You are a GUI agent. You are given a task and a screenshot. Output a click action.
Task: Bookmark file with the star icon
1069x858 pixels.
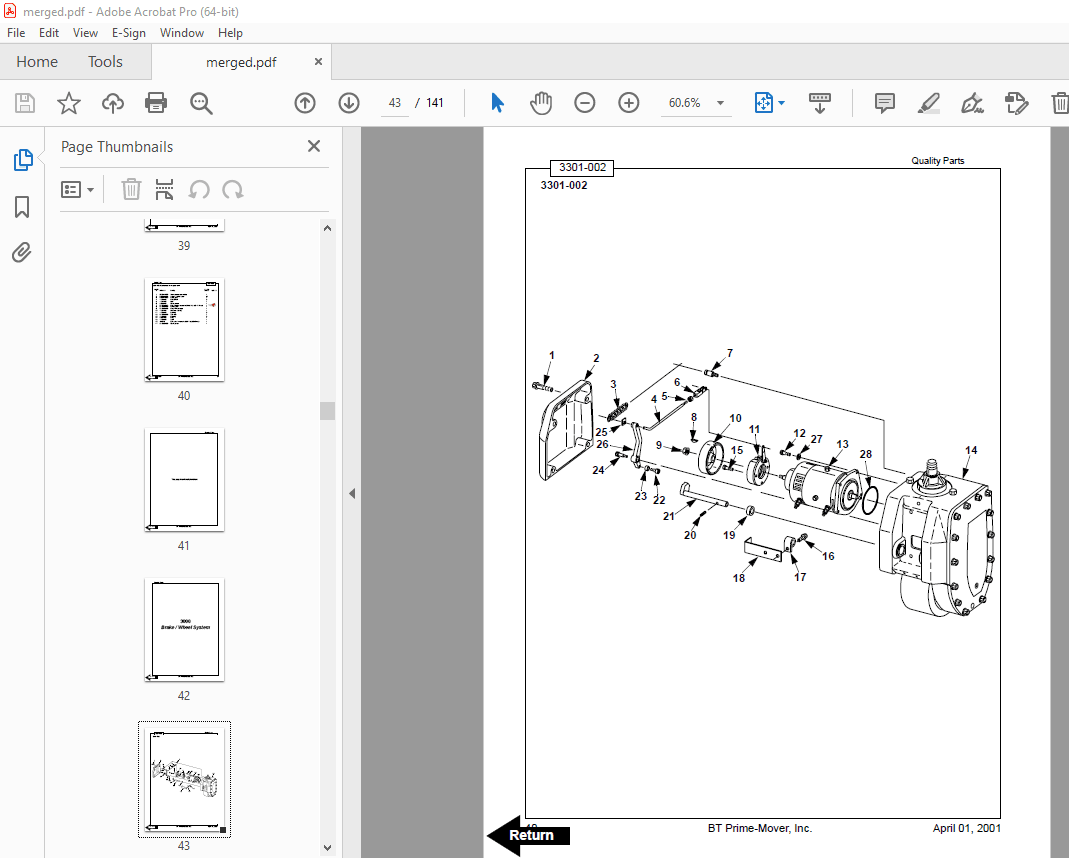(68, 103)
